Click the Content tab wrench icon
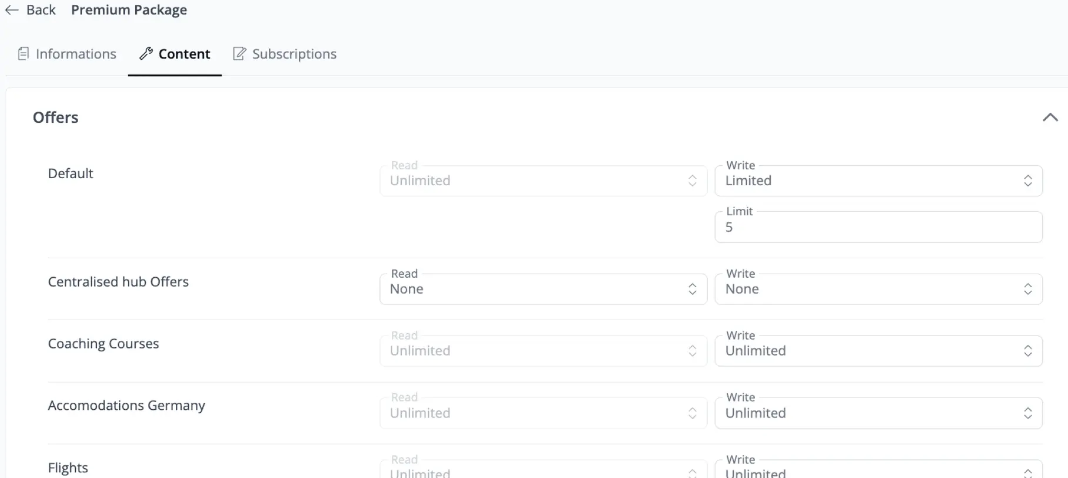 (x=145, y=54)
